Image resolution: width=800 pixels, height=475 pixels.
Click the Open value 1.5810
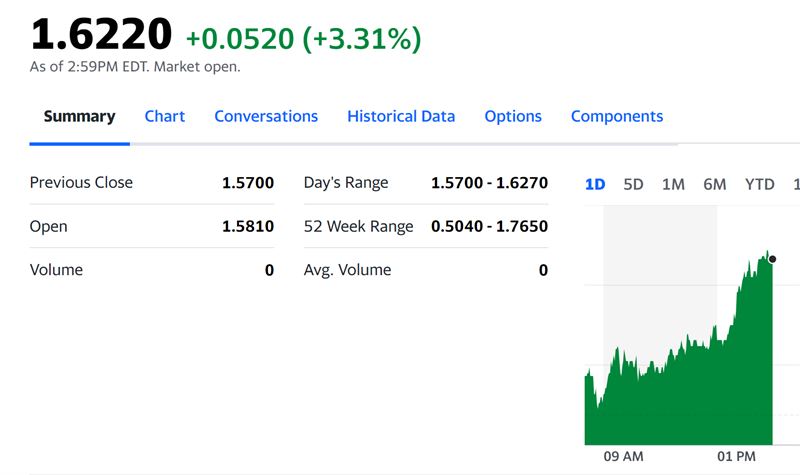pos(247,226)
